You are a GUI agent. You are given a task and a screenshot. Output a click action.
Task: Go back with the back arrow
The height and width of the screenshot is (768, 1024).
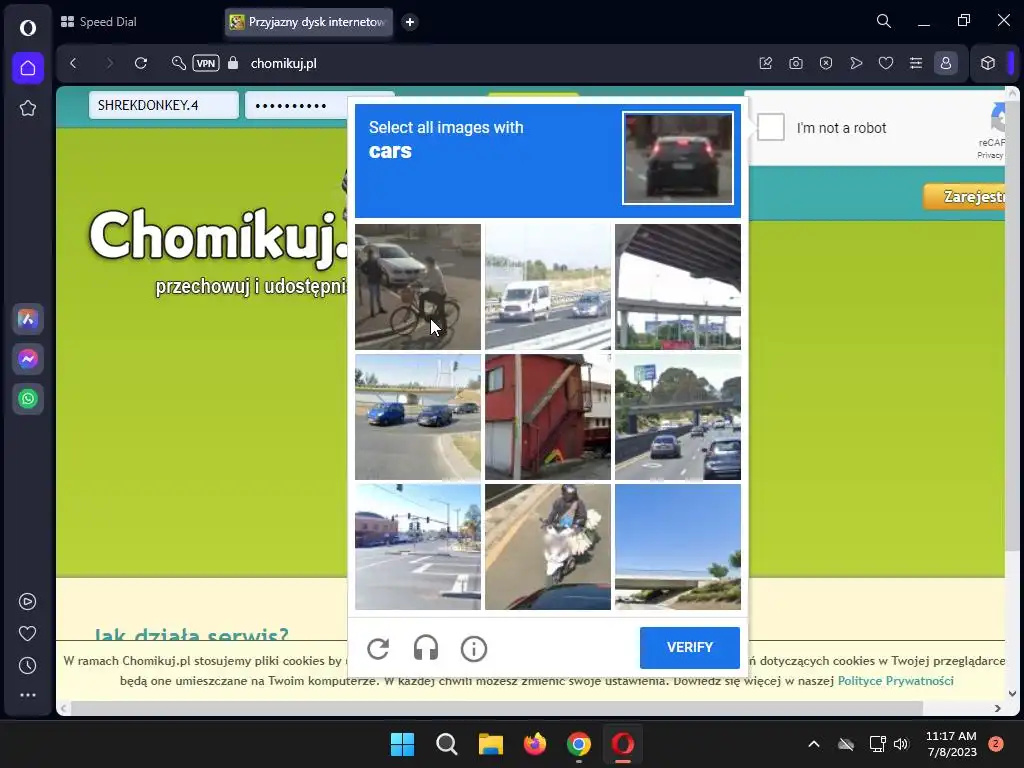[x=73, y=63]
